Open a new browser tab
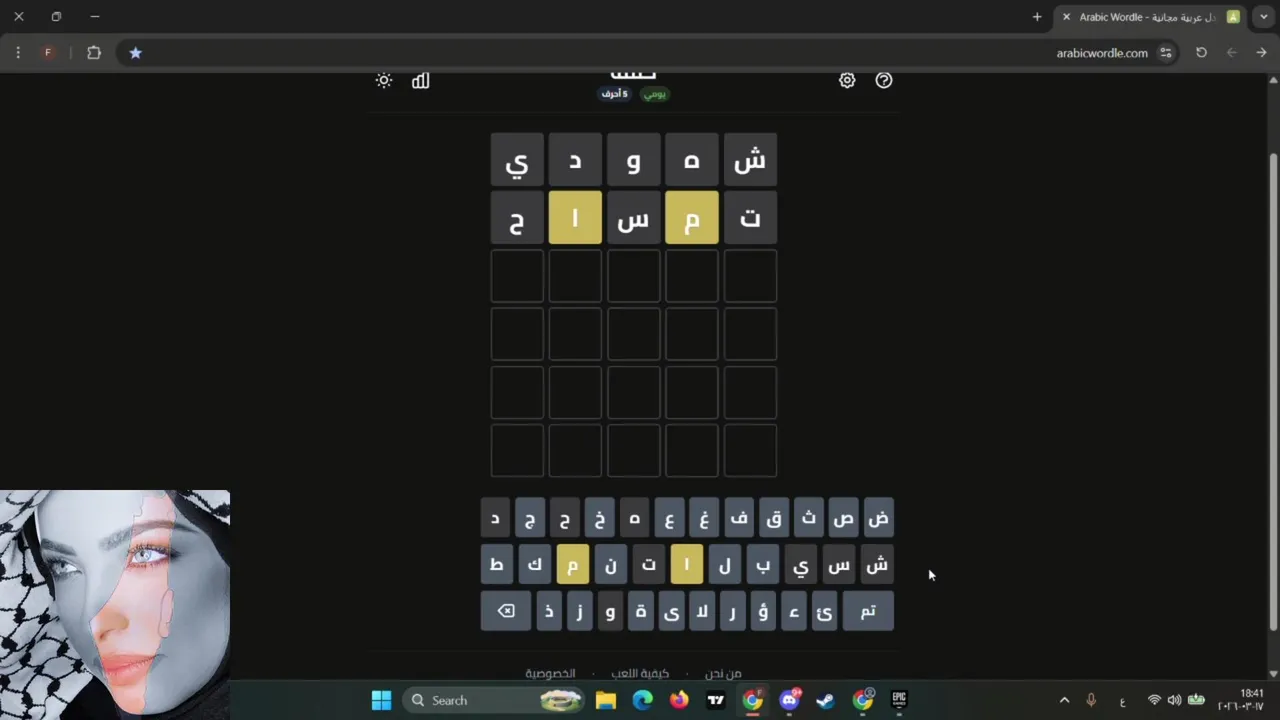Screen dimensions: 1280x720 click(x=1037, y=17)
